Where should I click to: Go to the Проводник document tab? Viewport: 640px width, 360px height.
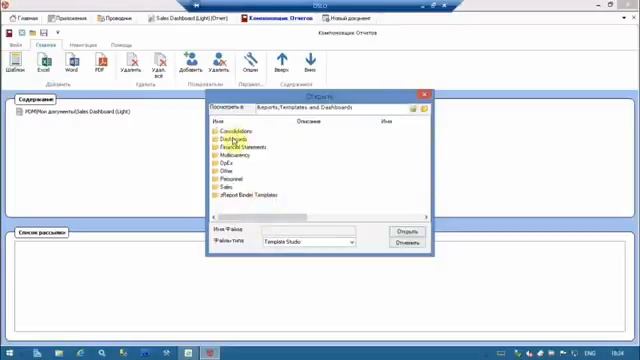click(x=115, y=18)
